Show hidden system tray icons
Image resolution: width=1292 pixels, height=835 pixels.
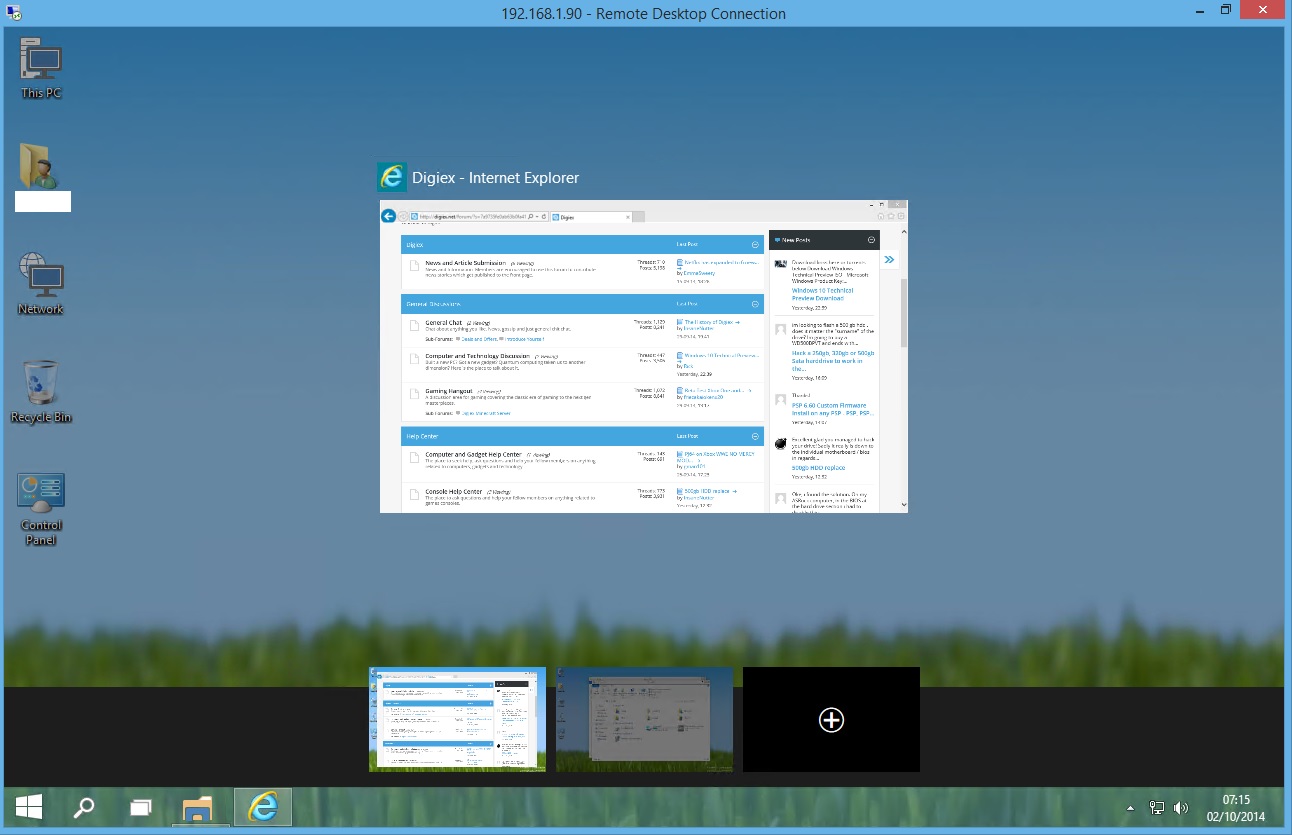1131,807
